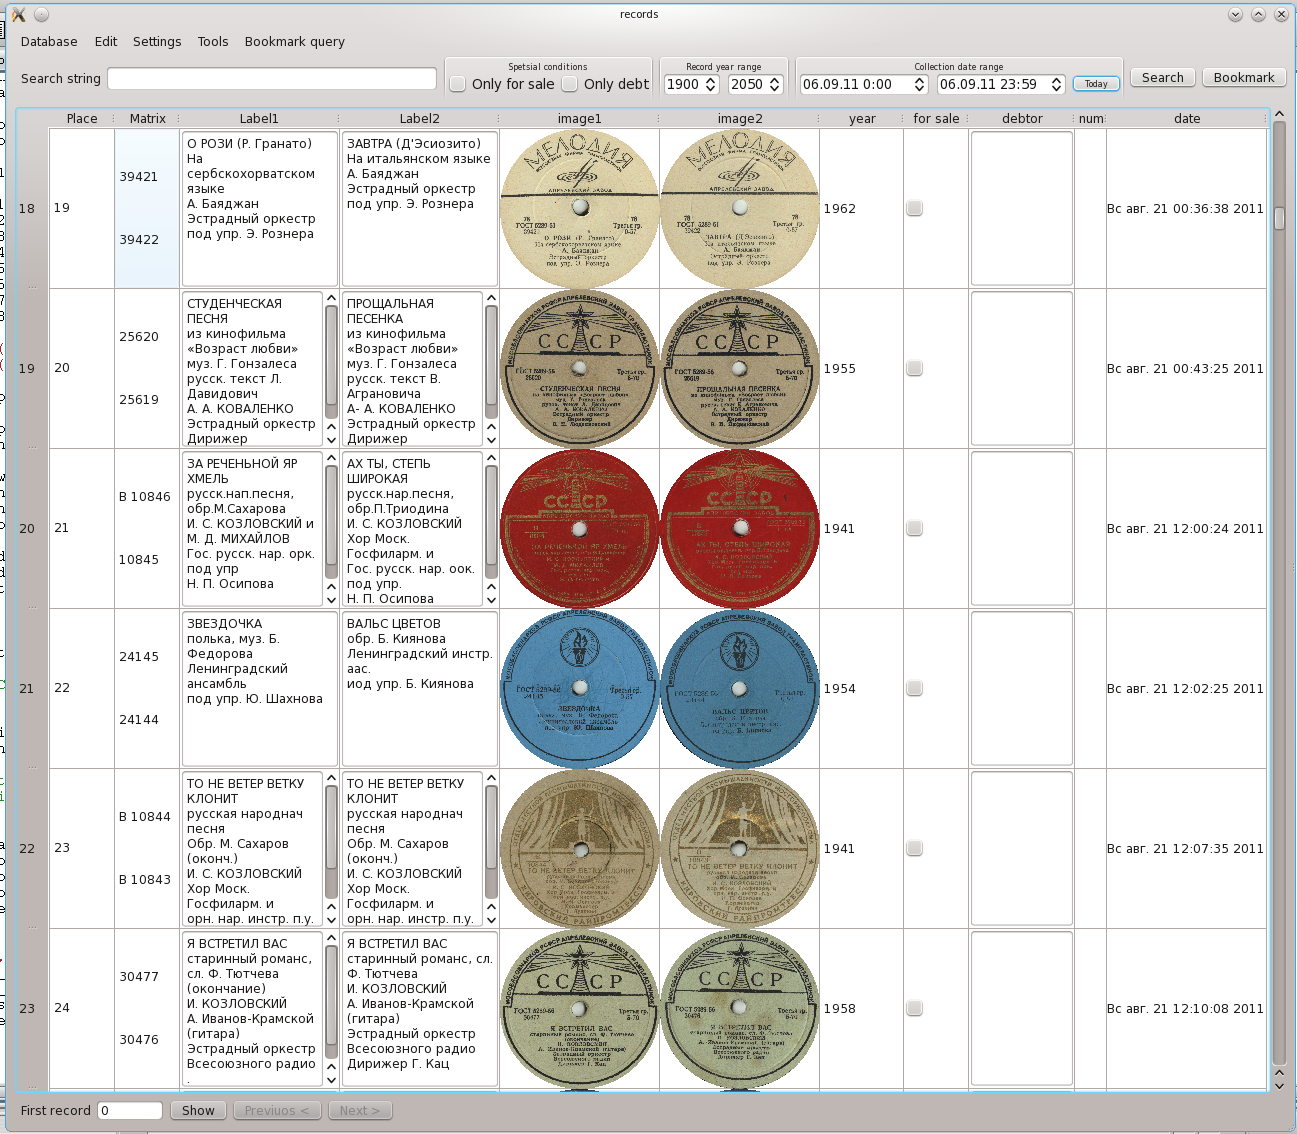
Task: Click down arrow of ПРОЩАЛЬНАЯ ПЕСЕНКА Label2 scrollbar
Action: [x=491, y=440]
